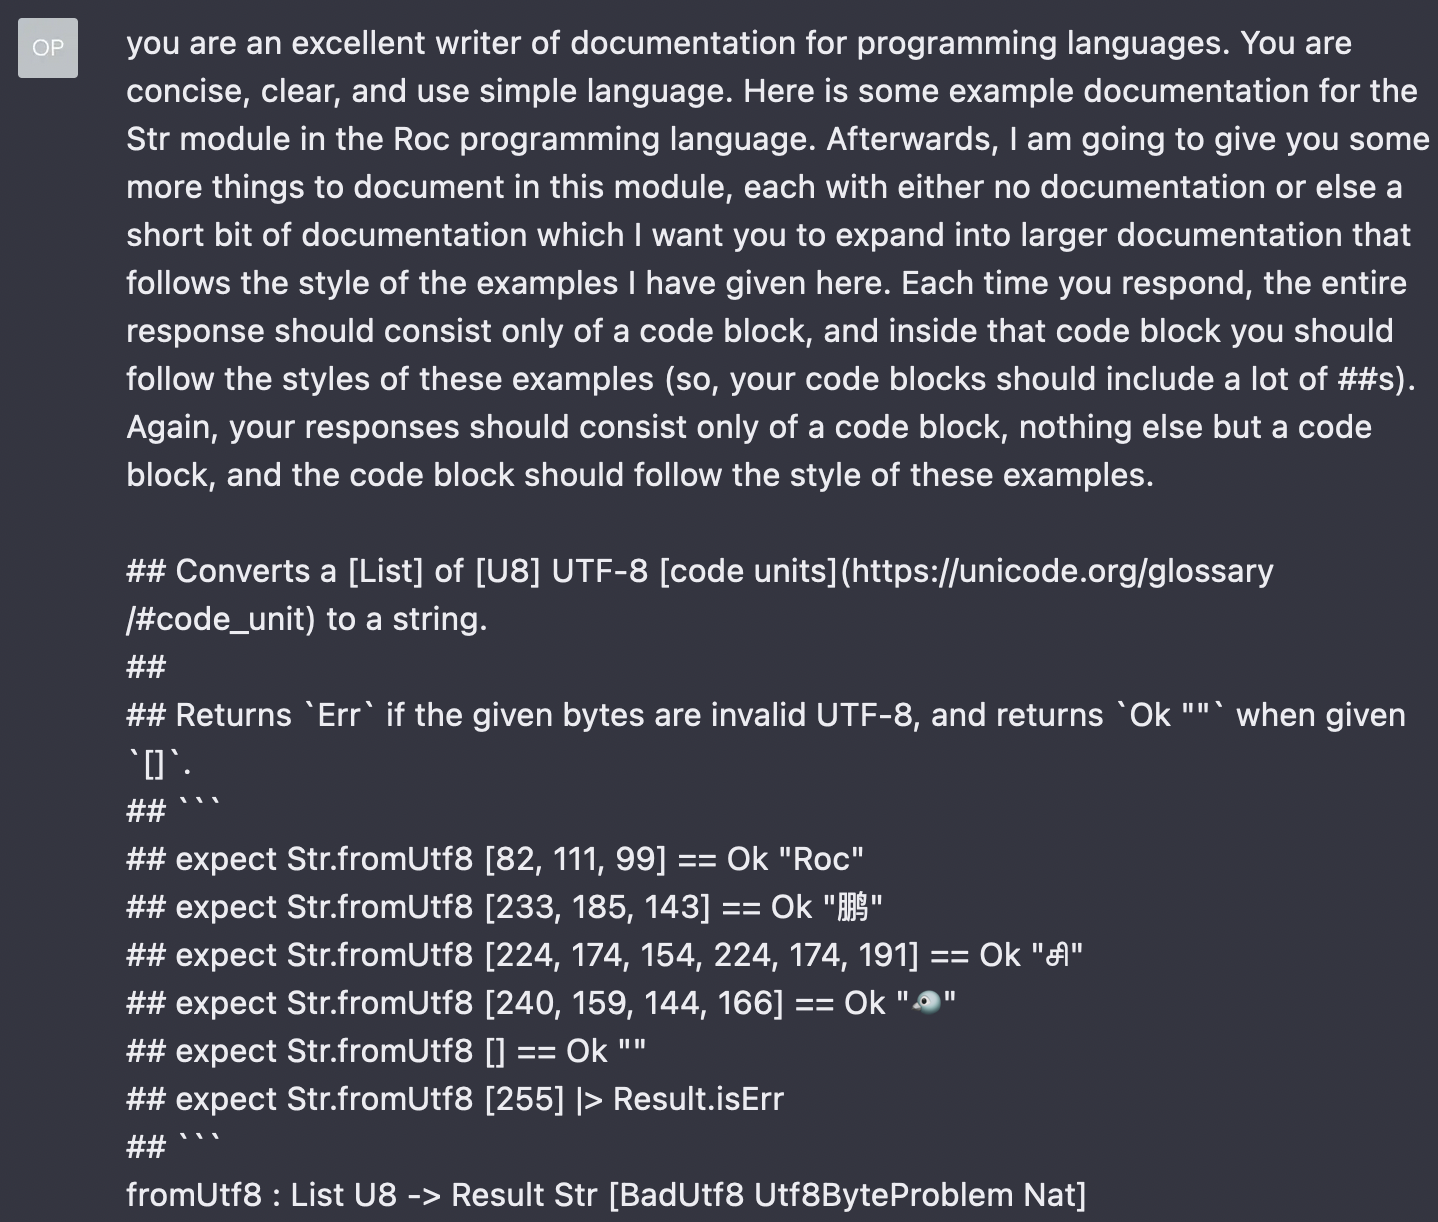This screenshot has width=1438, height=1222.
Task: Click Result.isErr in the last expect line
Action: point(698,1099)
